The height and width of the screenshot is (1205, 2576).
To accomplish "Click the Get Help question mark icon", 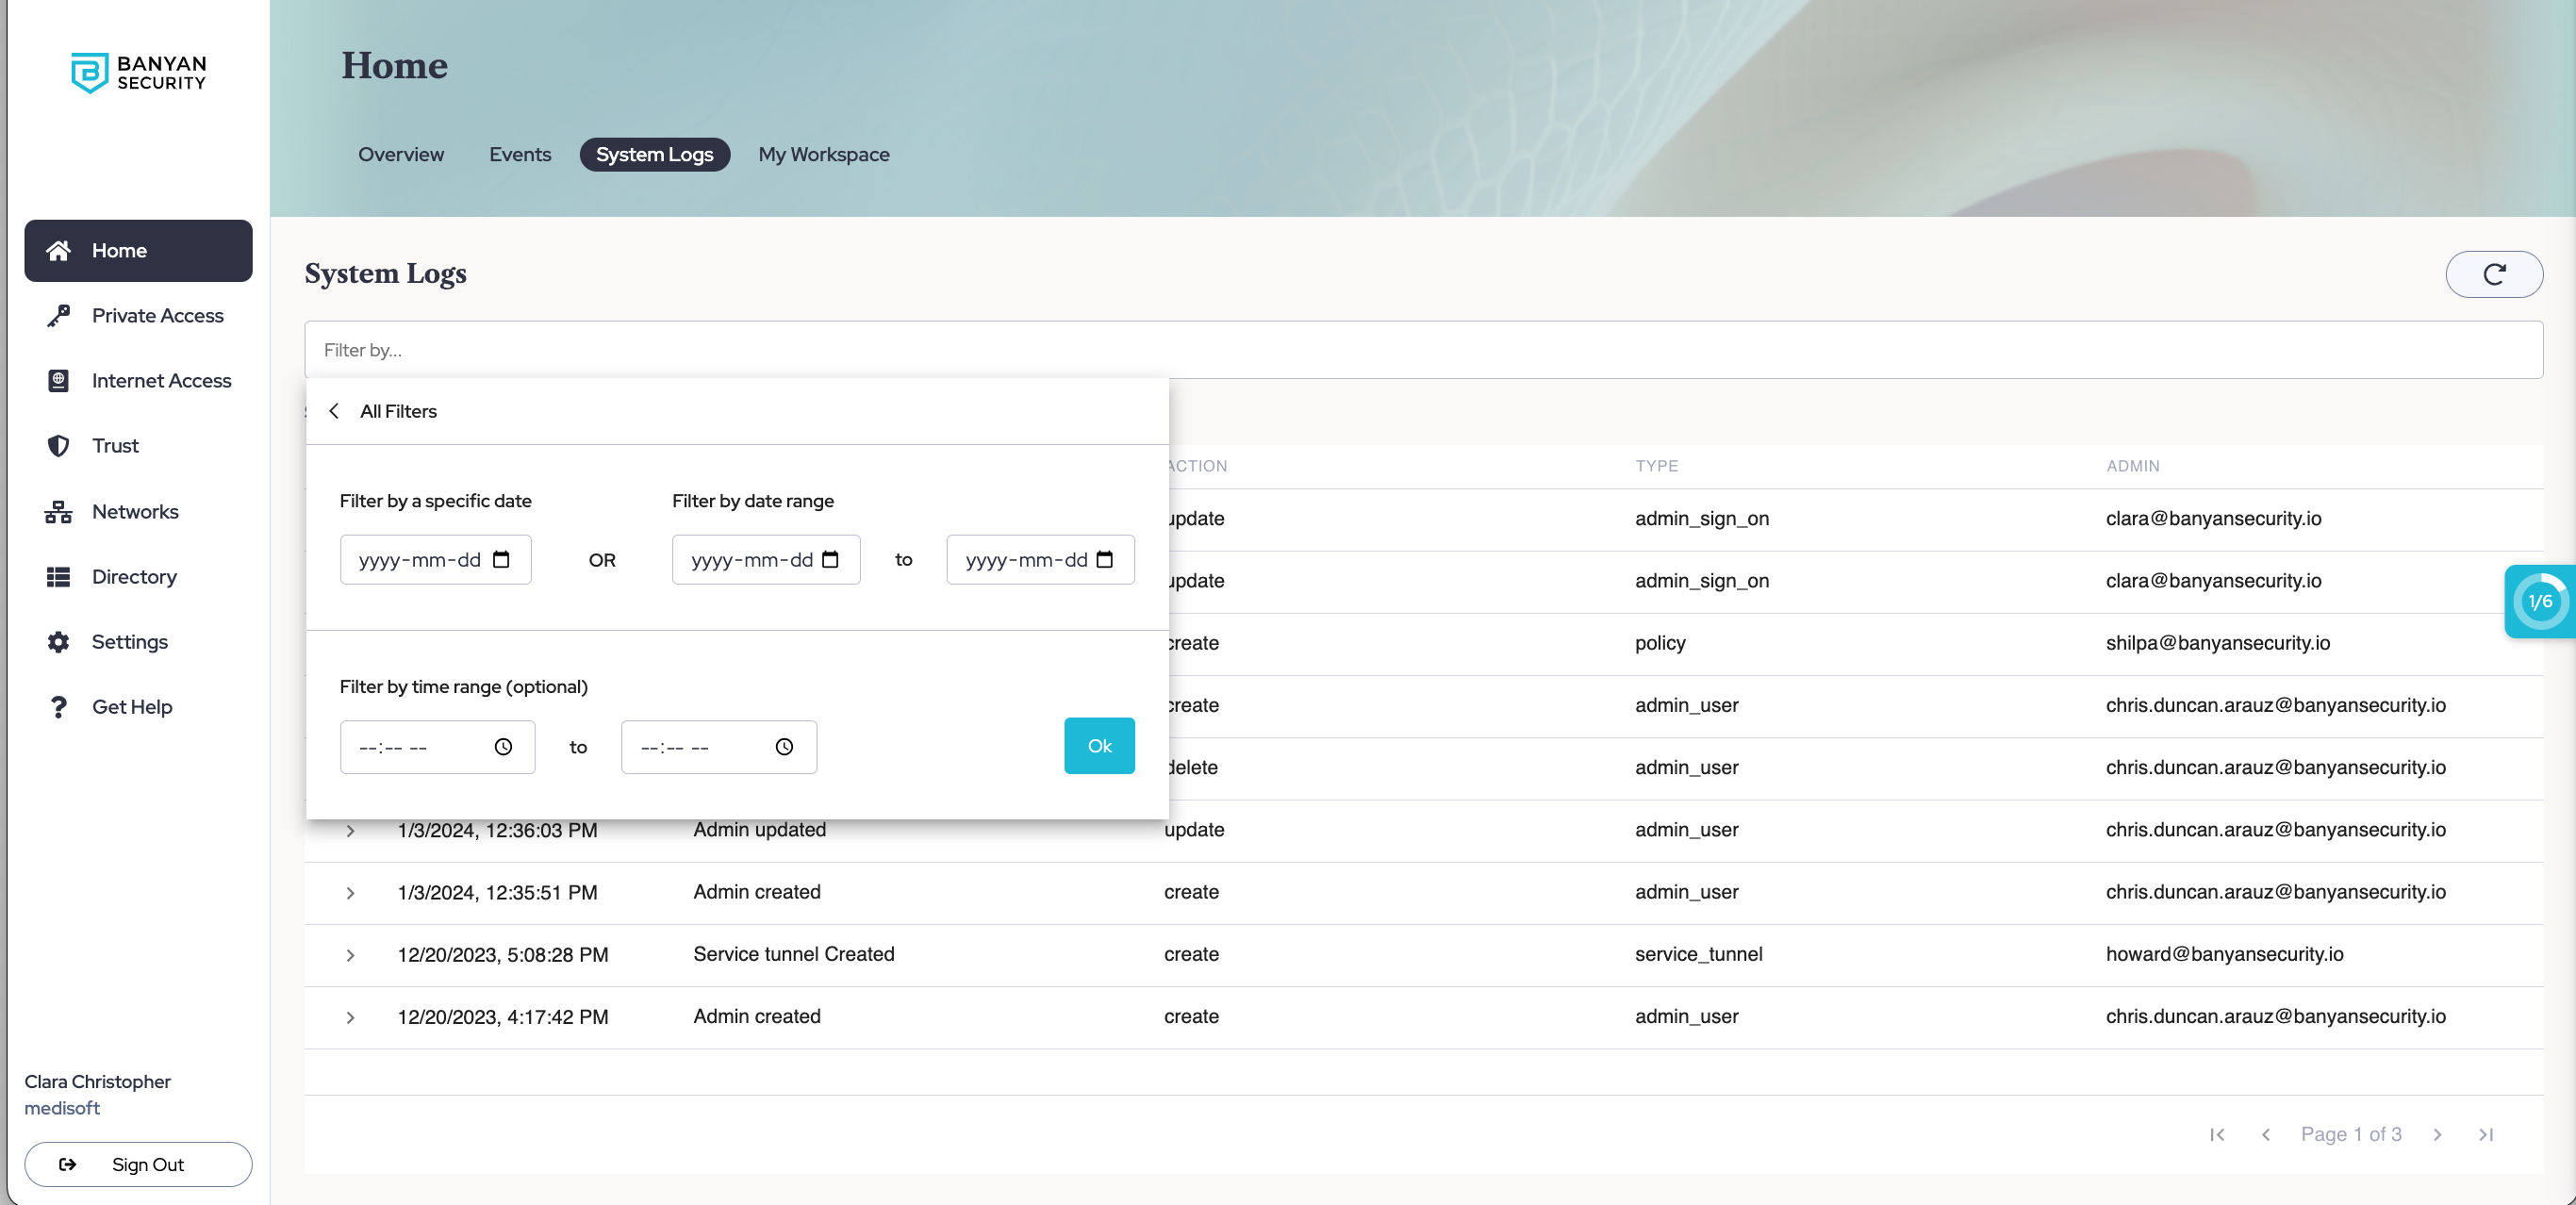I will tap(58, 707).
